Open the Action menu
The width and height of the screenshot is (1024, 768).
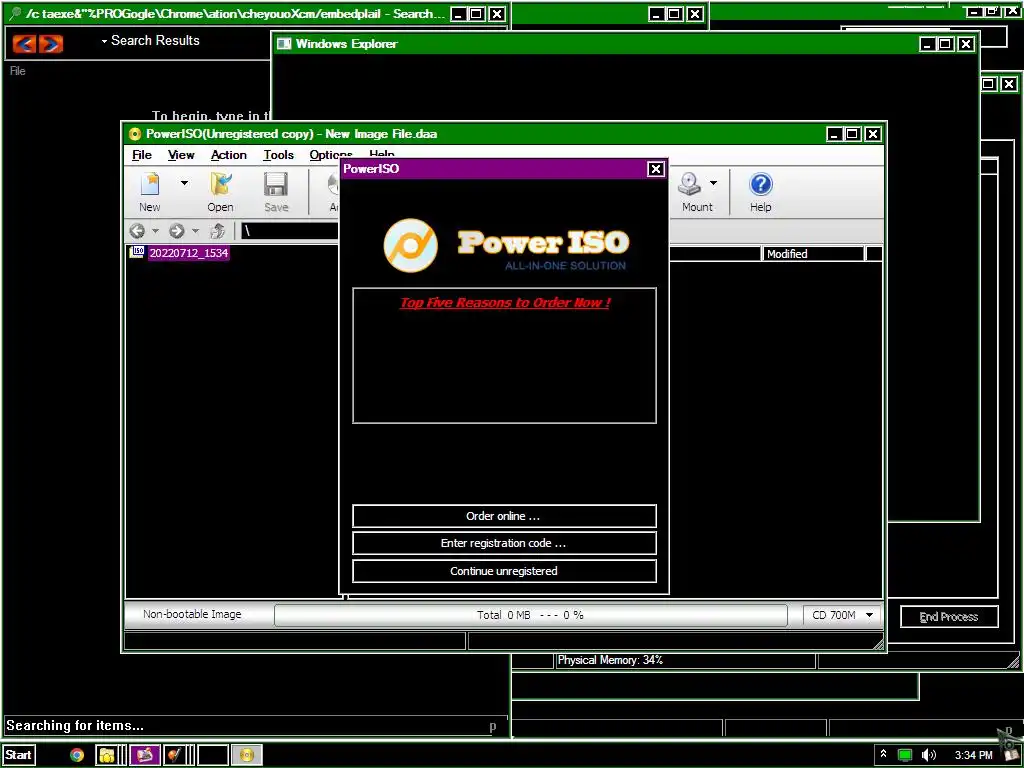point(229,155)
